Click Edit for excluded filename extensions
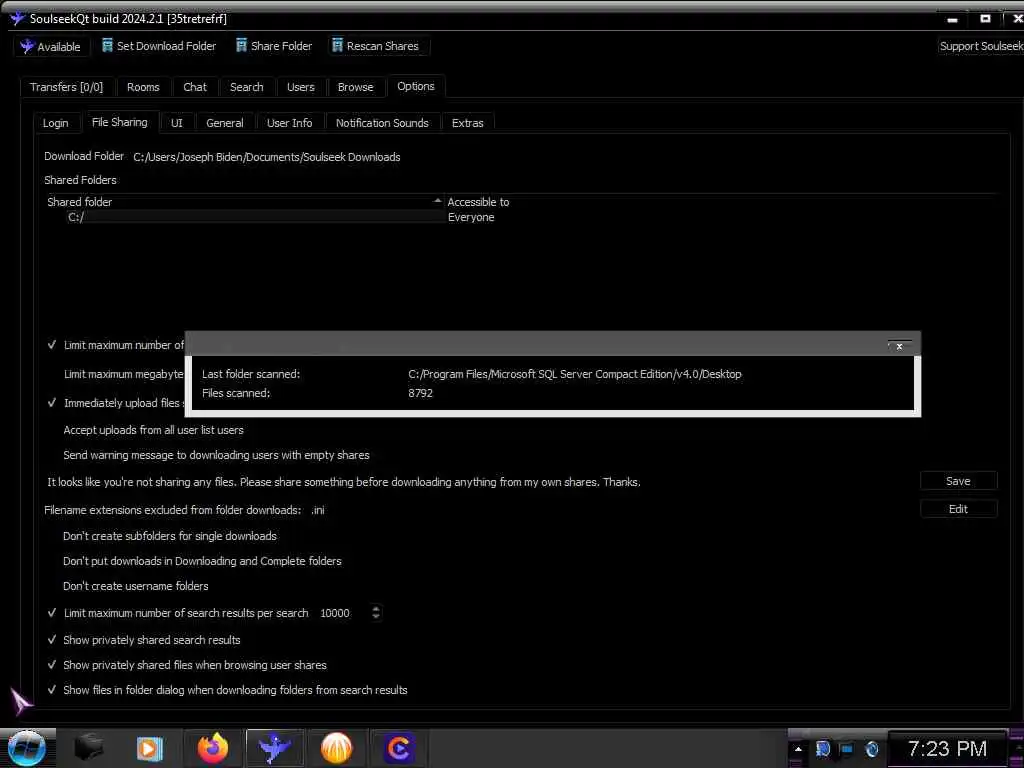The height and width of the screenshot is (768, 1024). point(958,509)
